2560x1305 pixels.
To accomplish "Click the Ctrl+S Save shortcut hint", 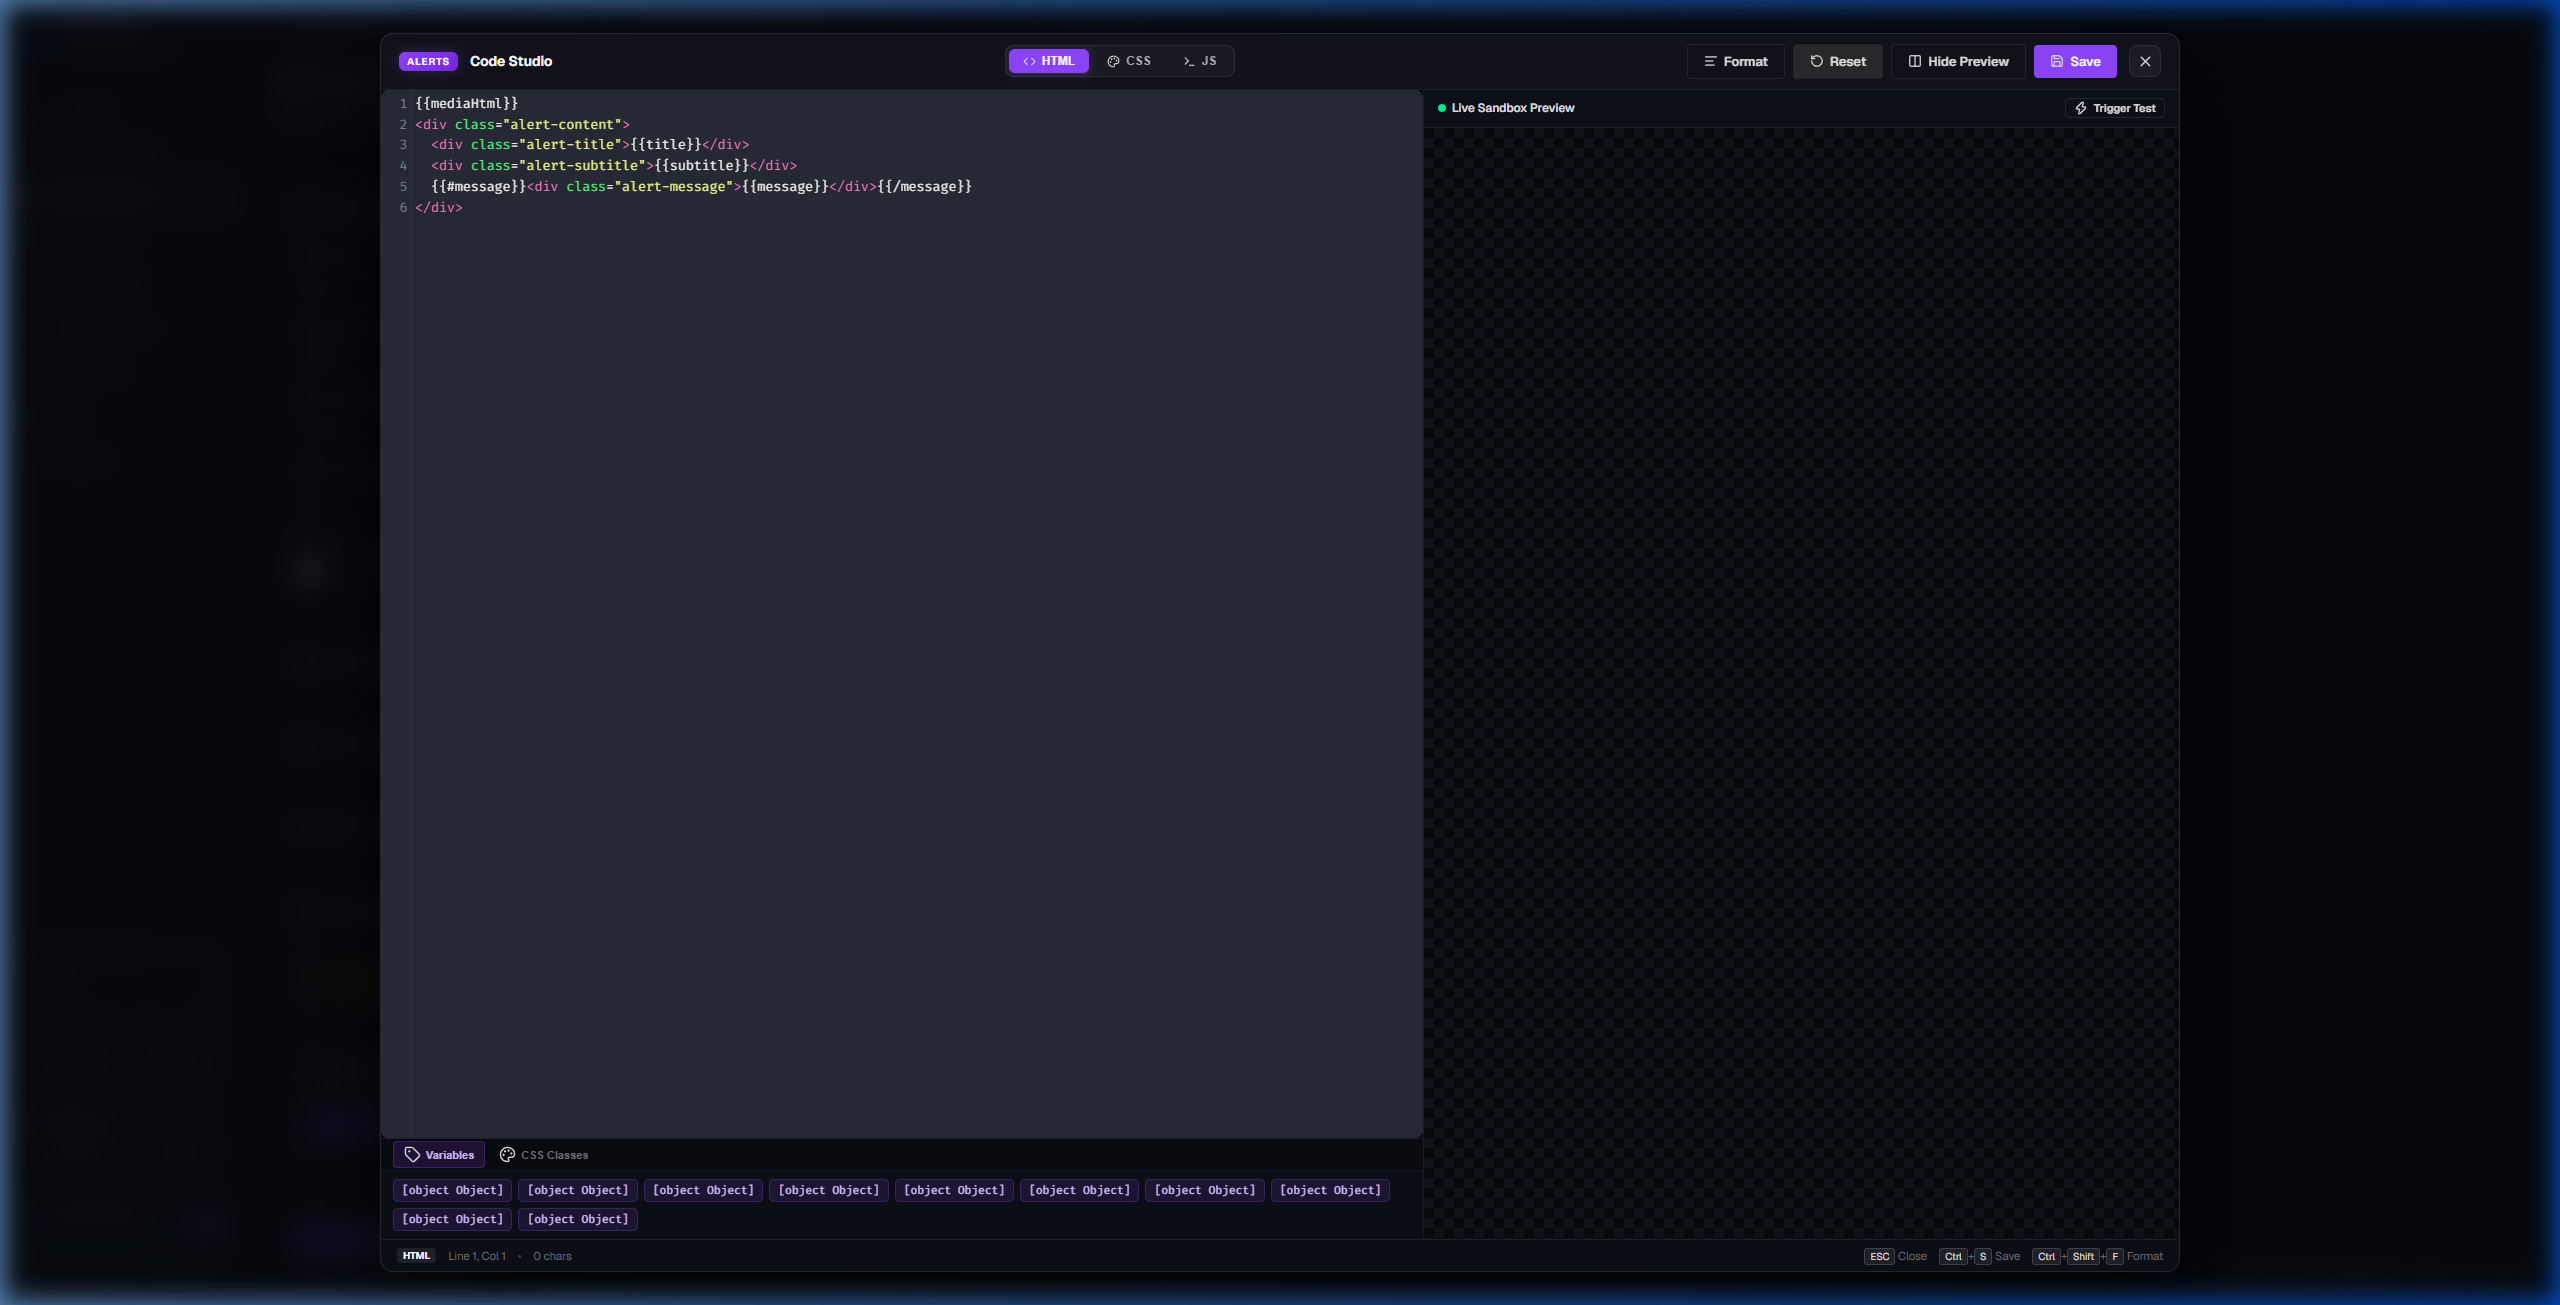I will (x=1979, y=1257).
